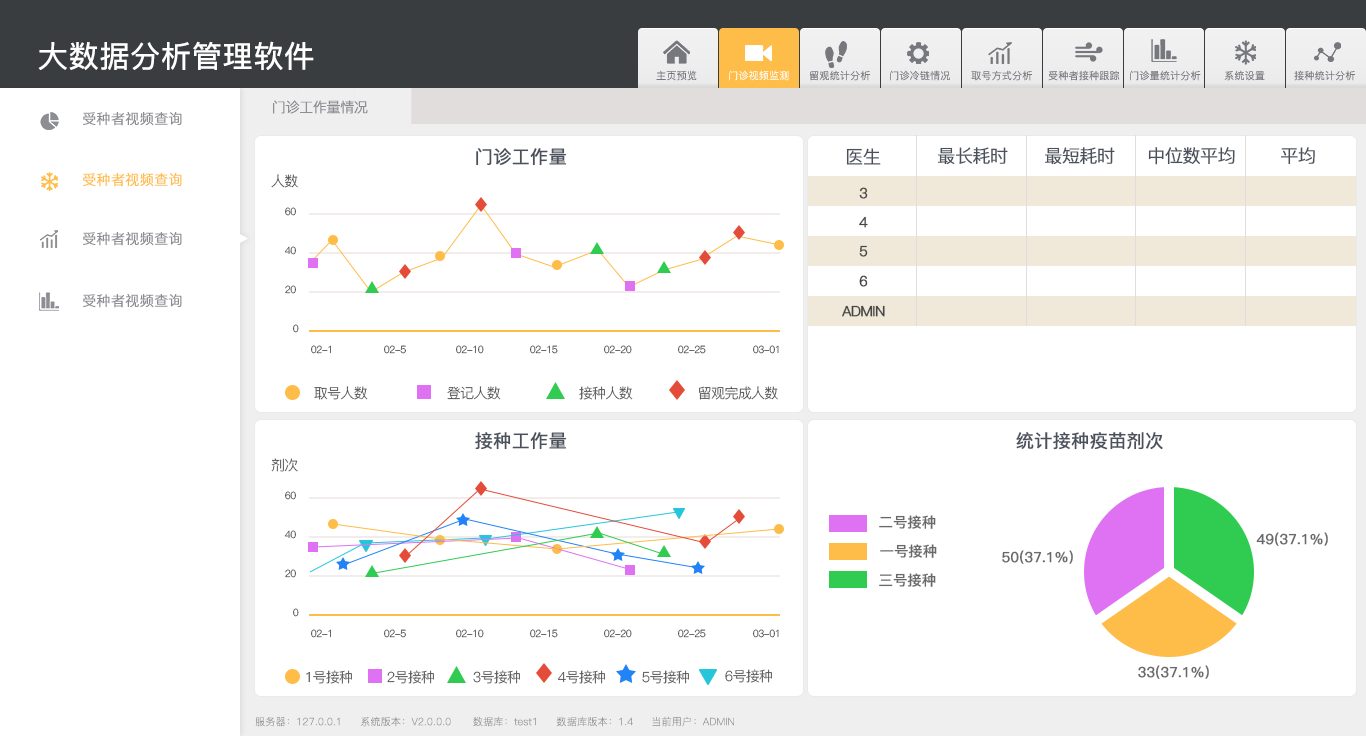
Task: Toggle 接种人数 legend entry
Action: point(590,392)
